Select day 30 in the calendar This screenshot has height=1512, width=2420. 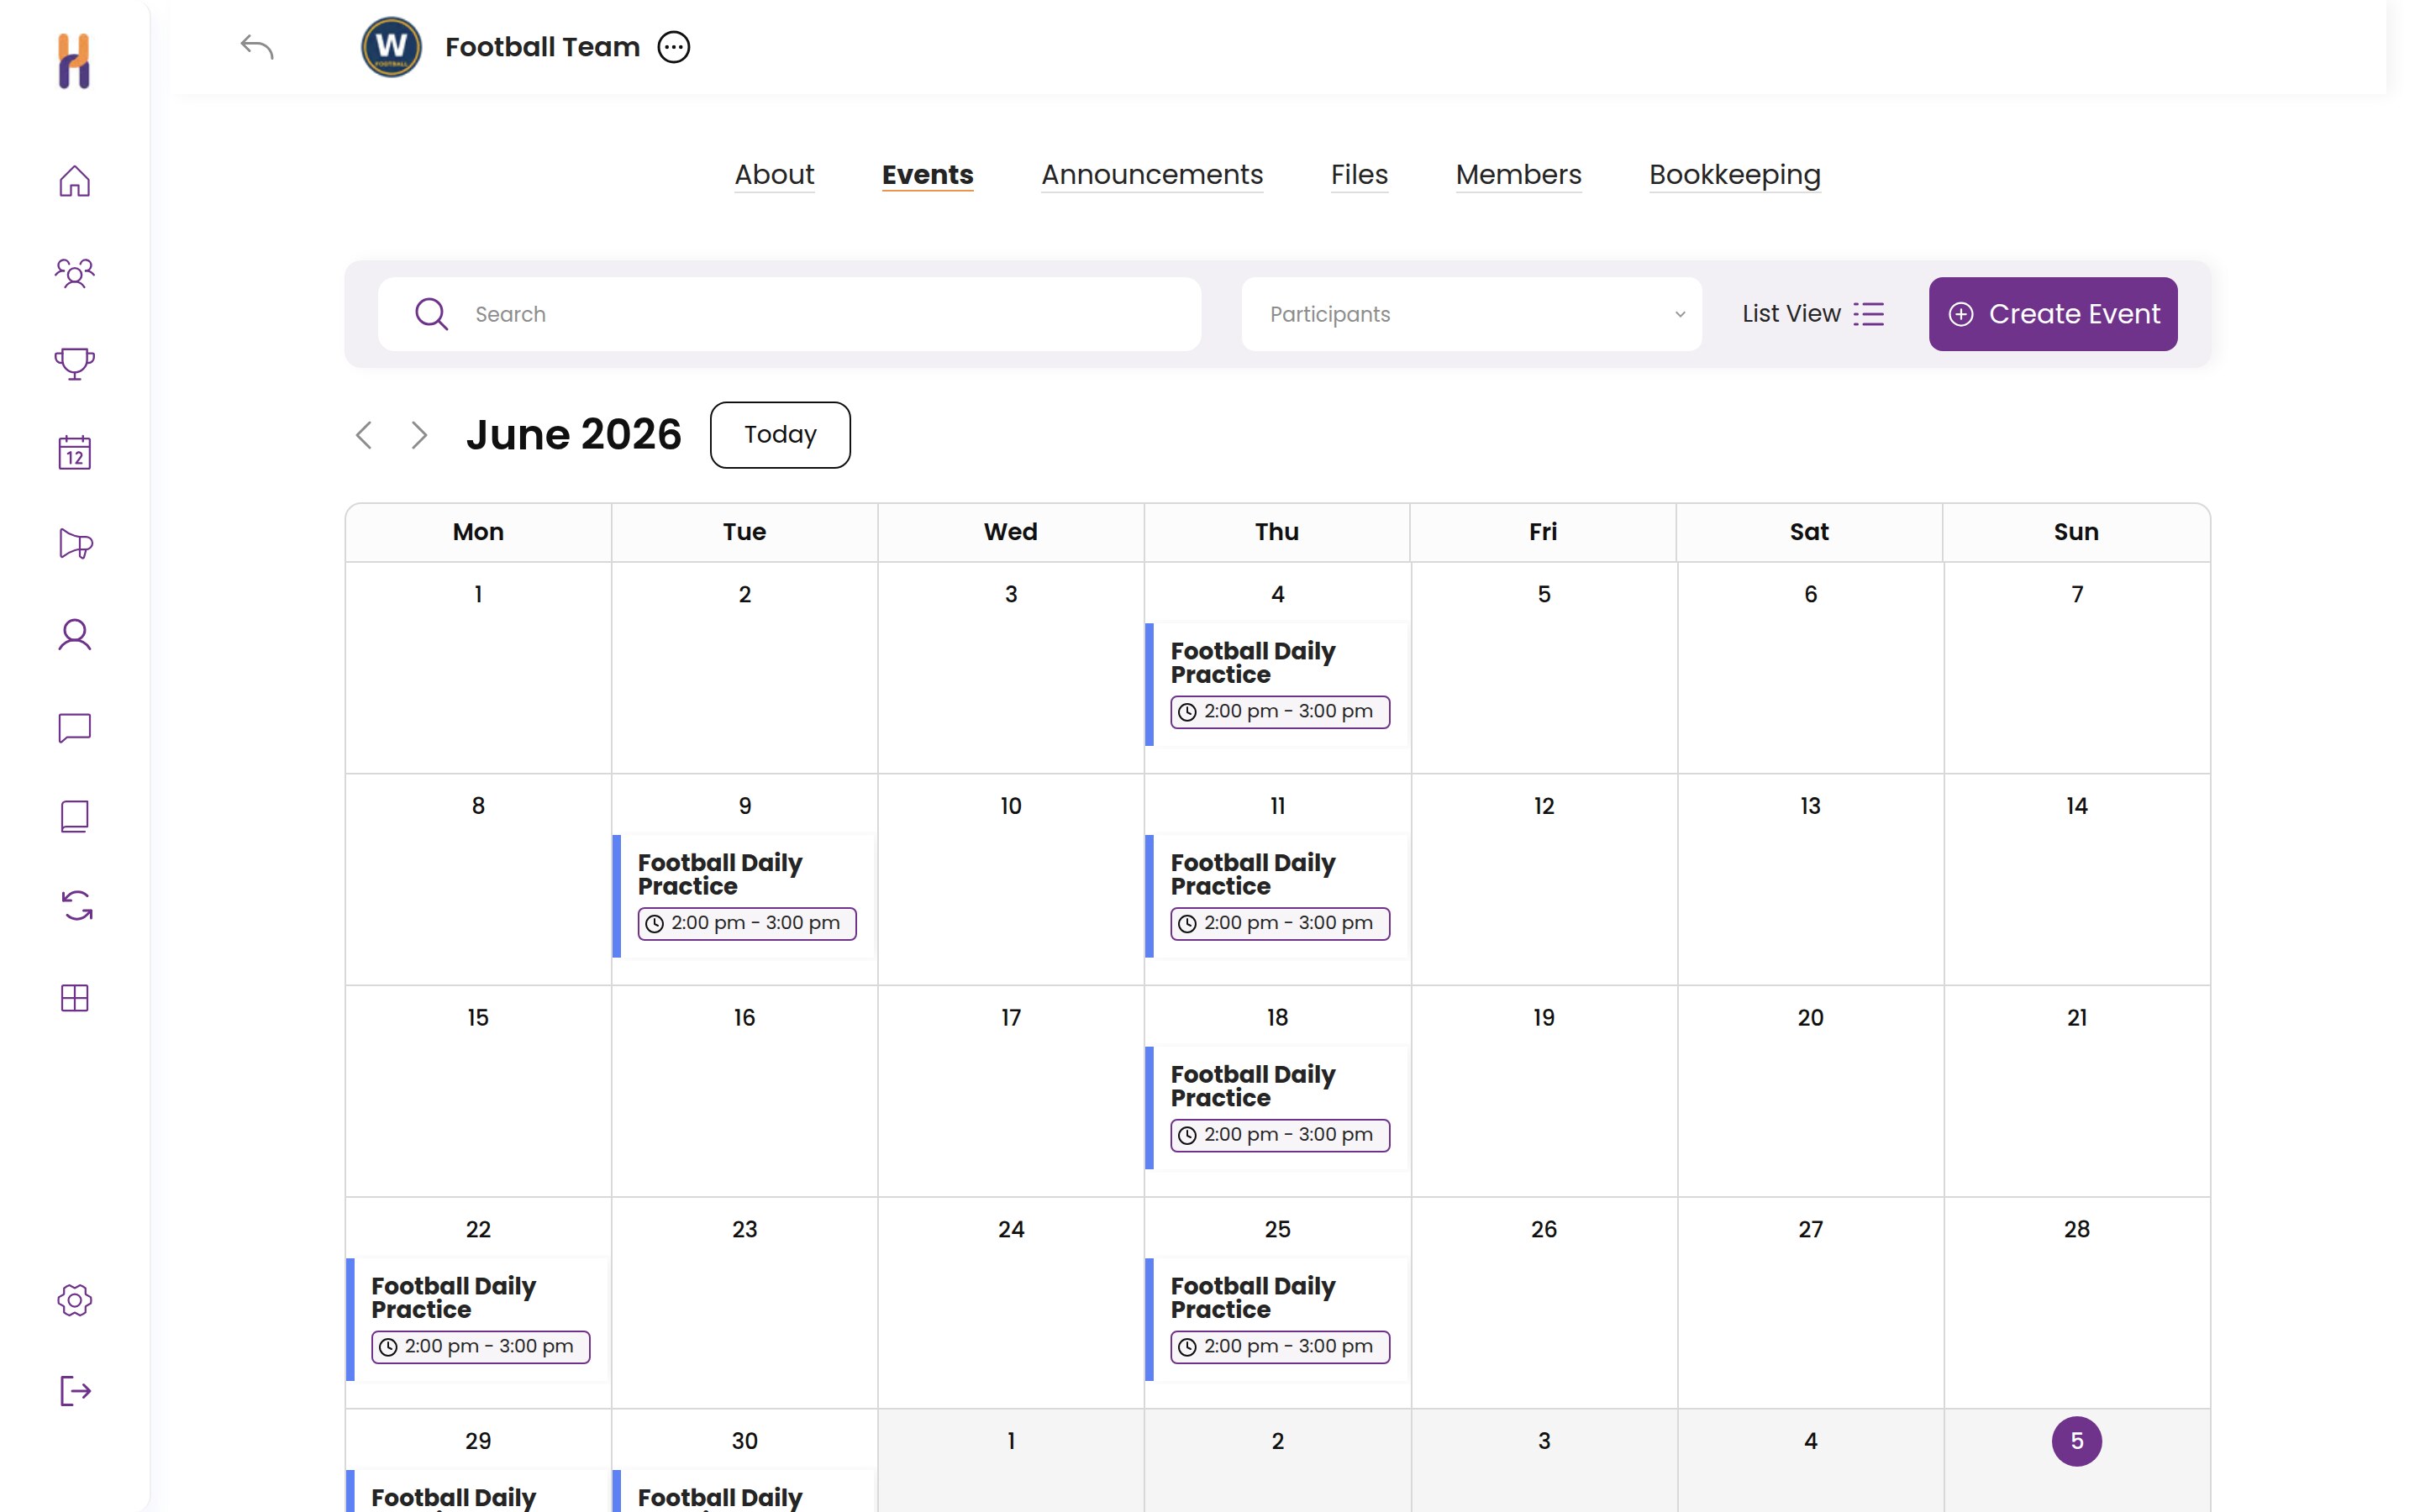(744, 1441)
